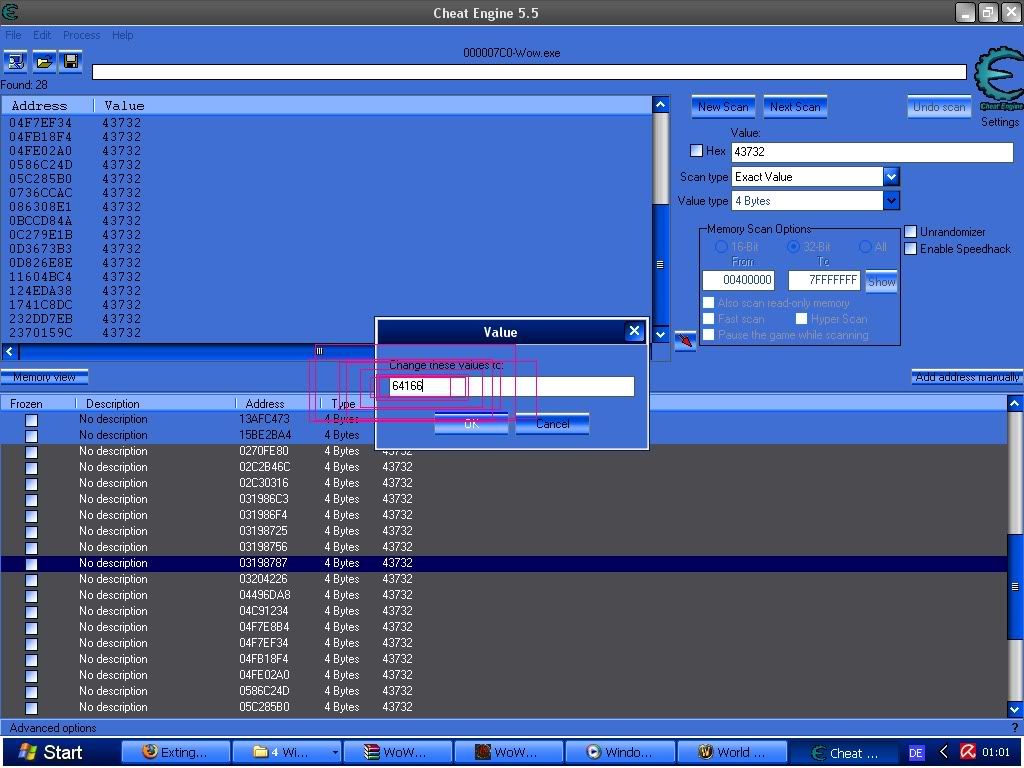This screenshot has height=768, width=1024.
Task: Toggle the Hyper Scan checkbox
Action: tap(801, 319)
